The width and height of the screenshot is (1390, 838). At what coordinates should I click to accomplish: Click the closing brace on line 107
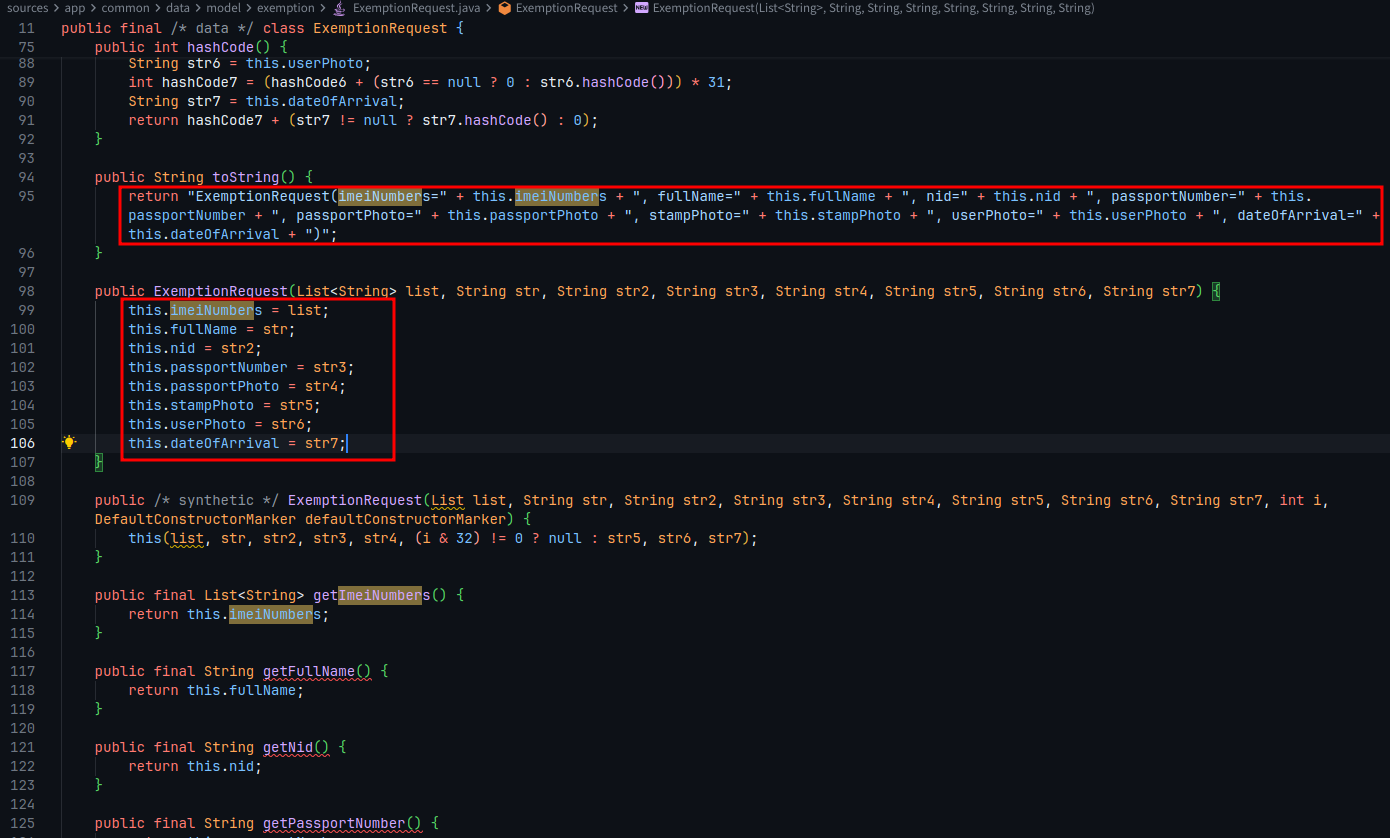click(99, 462)
